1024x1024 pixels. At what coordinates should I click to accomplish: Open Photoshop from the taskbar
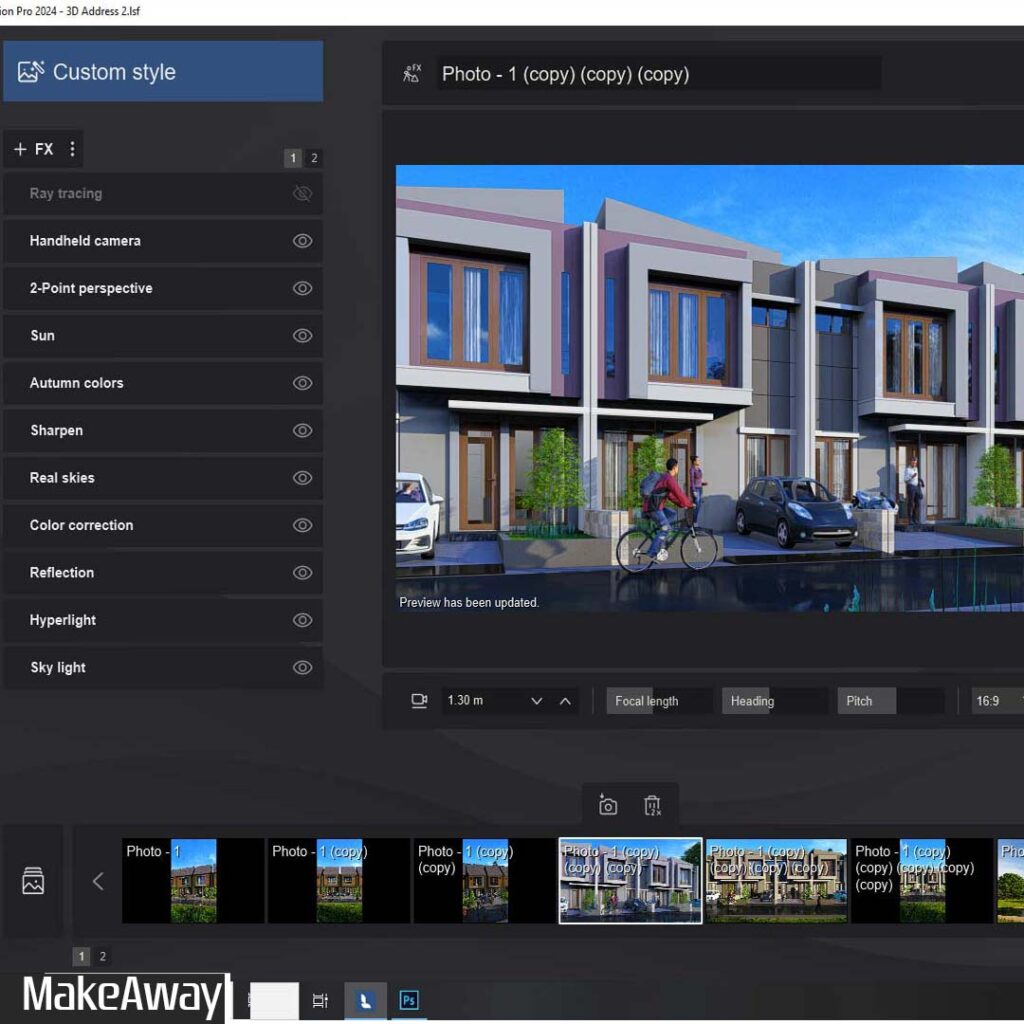tap(408, 1000)
